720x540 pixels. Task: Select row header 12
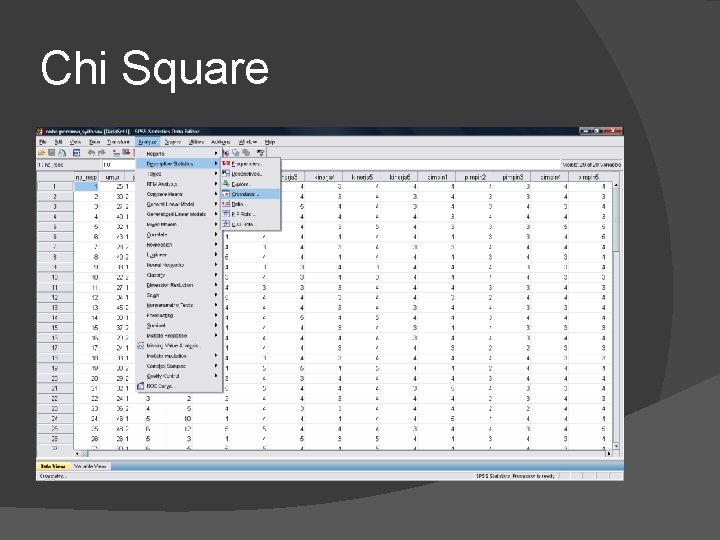pos(55,298)
